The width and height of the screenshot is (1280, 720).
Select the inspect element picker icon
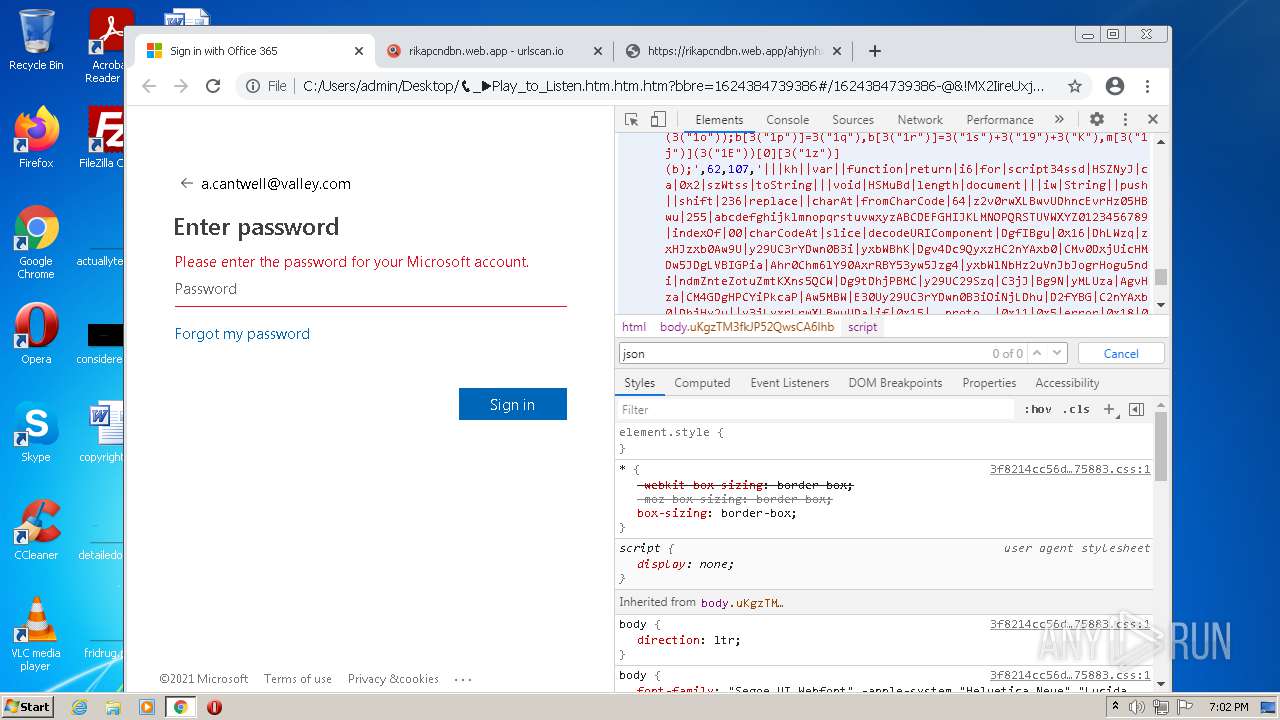coord(631,119)
